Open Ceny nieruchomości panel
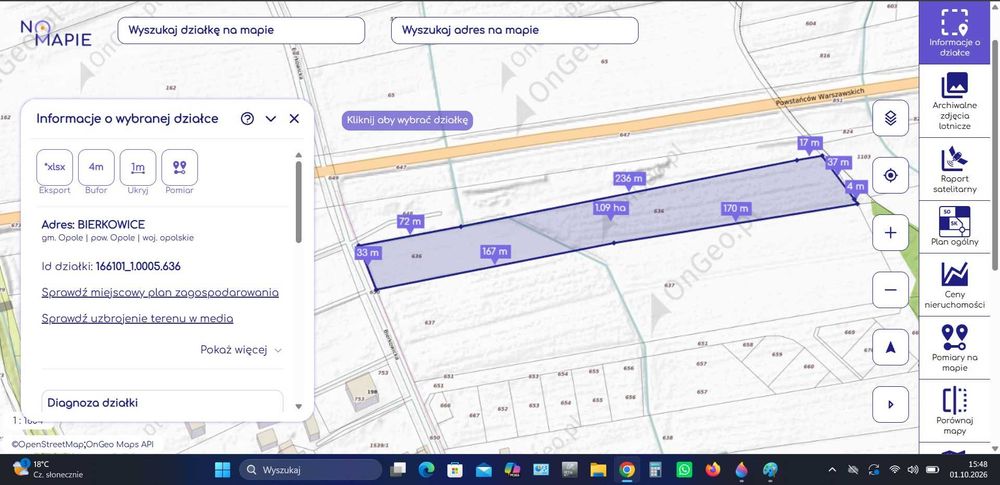Viewport: 1000px width, 485px height. 954,285
